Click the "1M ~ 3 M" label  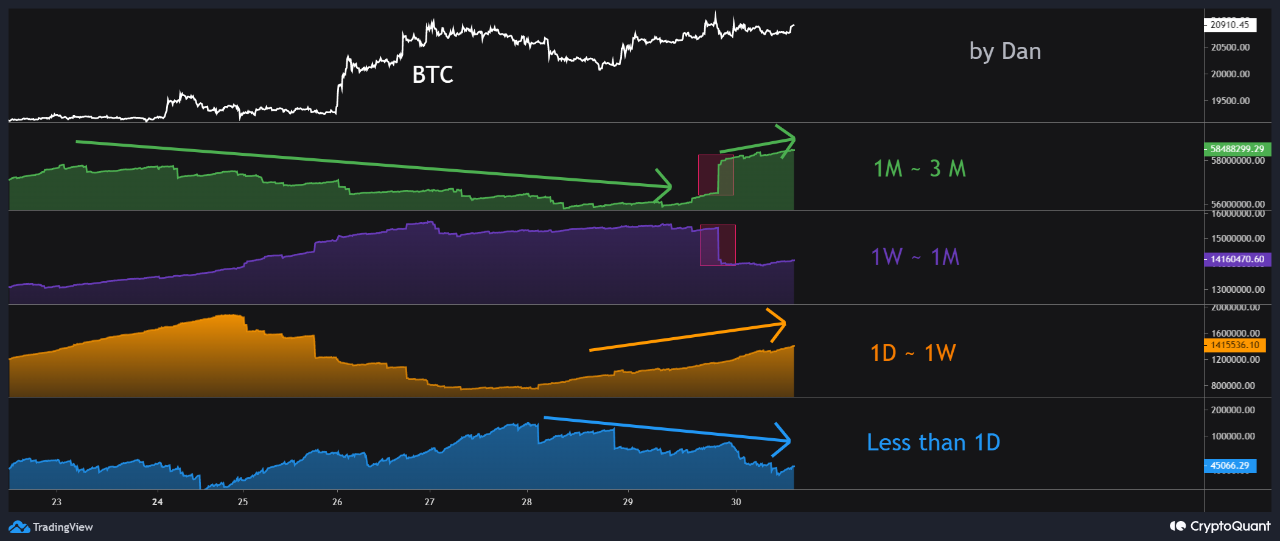click(x=919, y=169)
